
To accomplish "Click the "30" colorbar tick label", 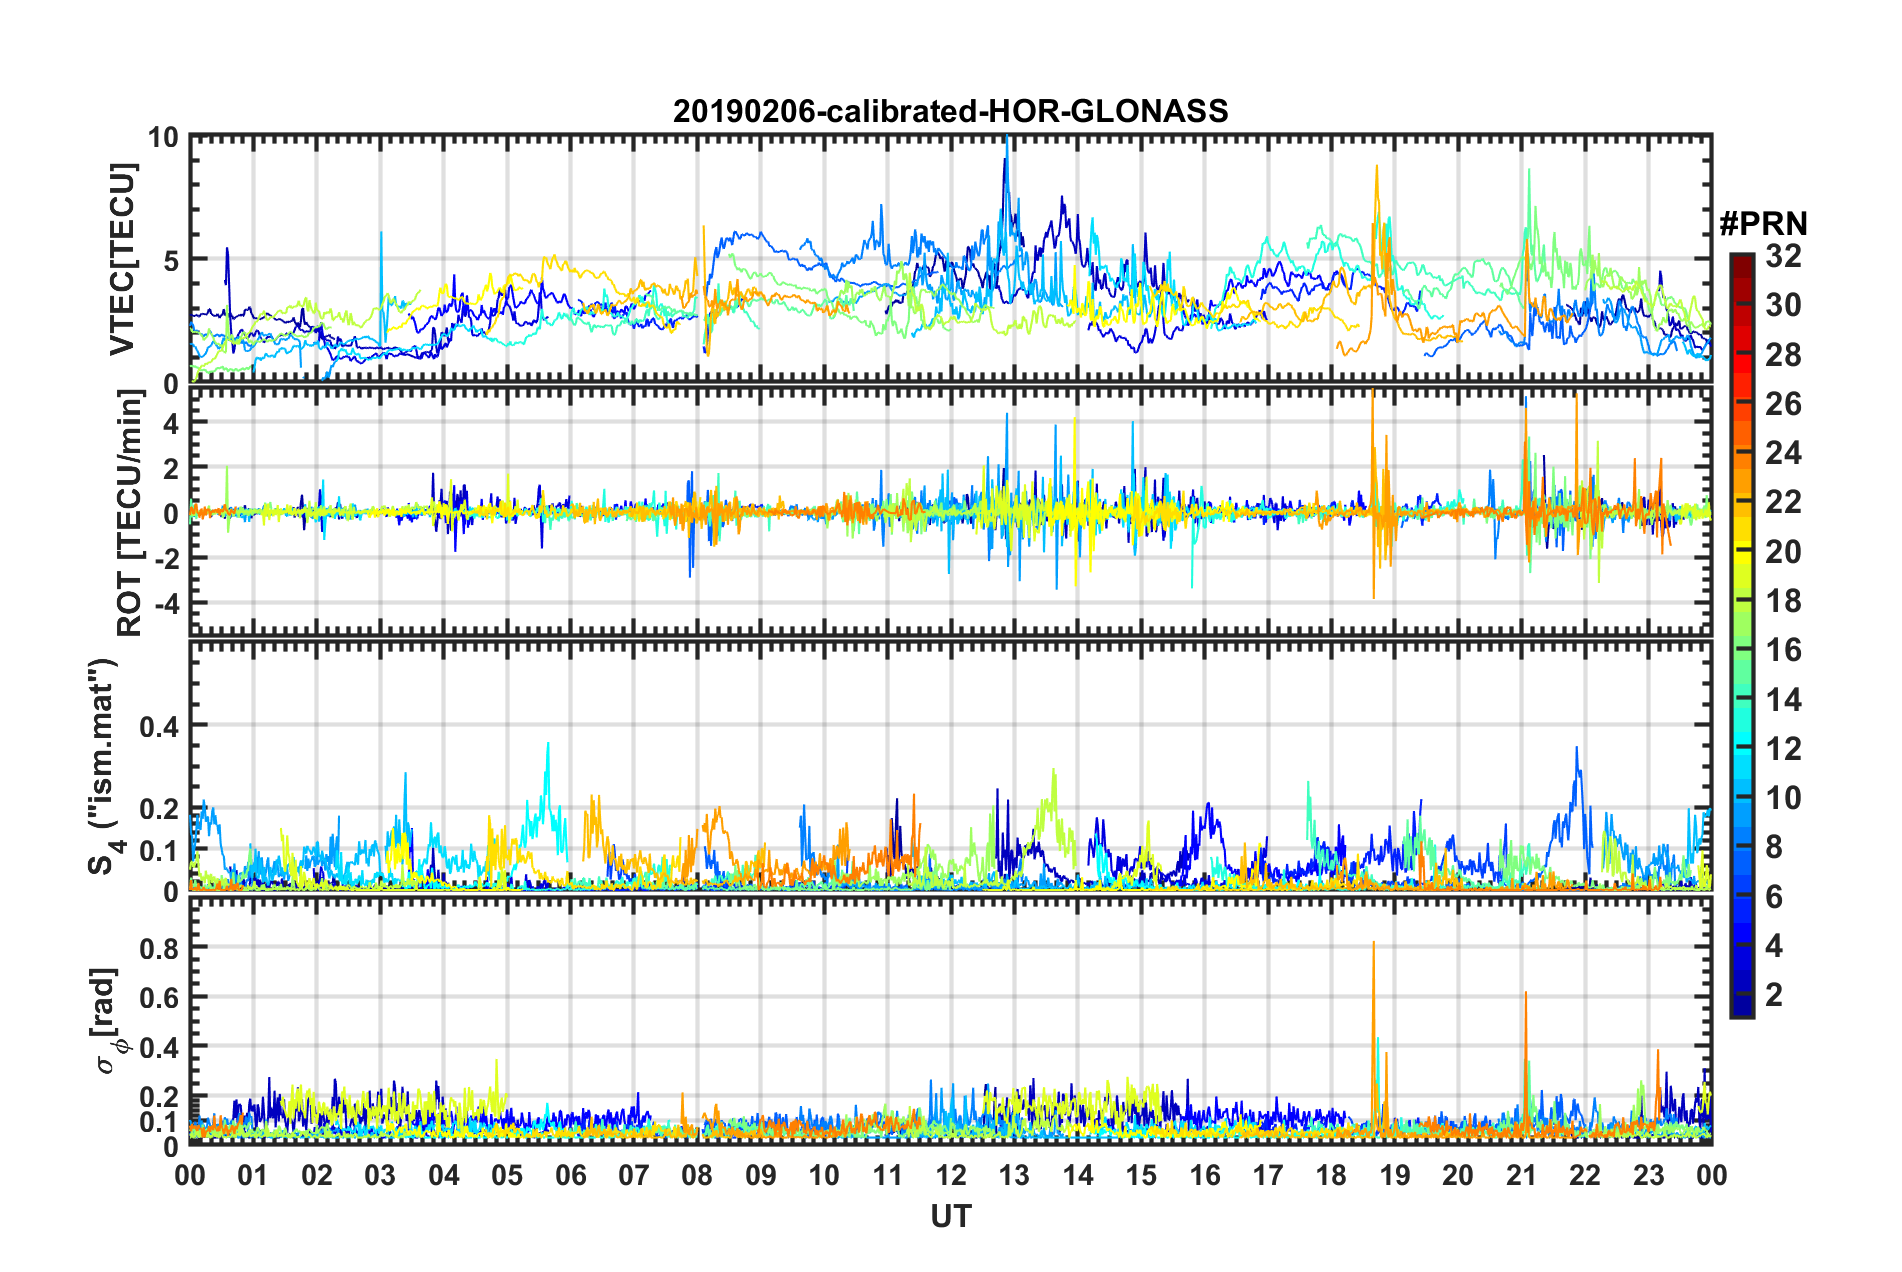I will (x=1783, y=305).
